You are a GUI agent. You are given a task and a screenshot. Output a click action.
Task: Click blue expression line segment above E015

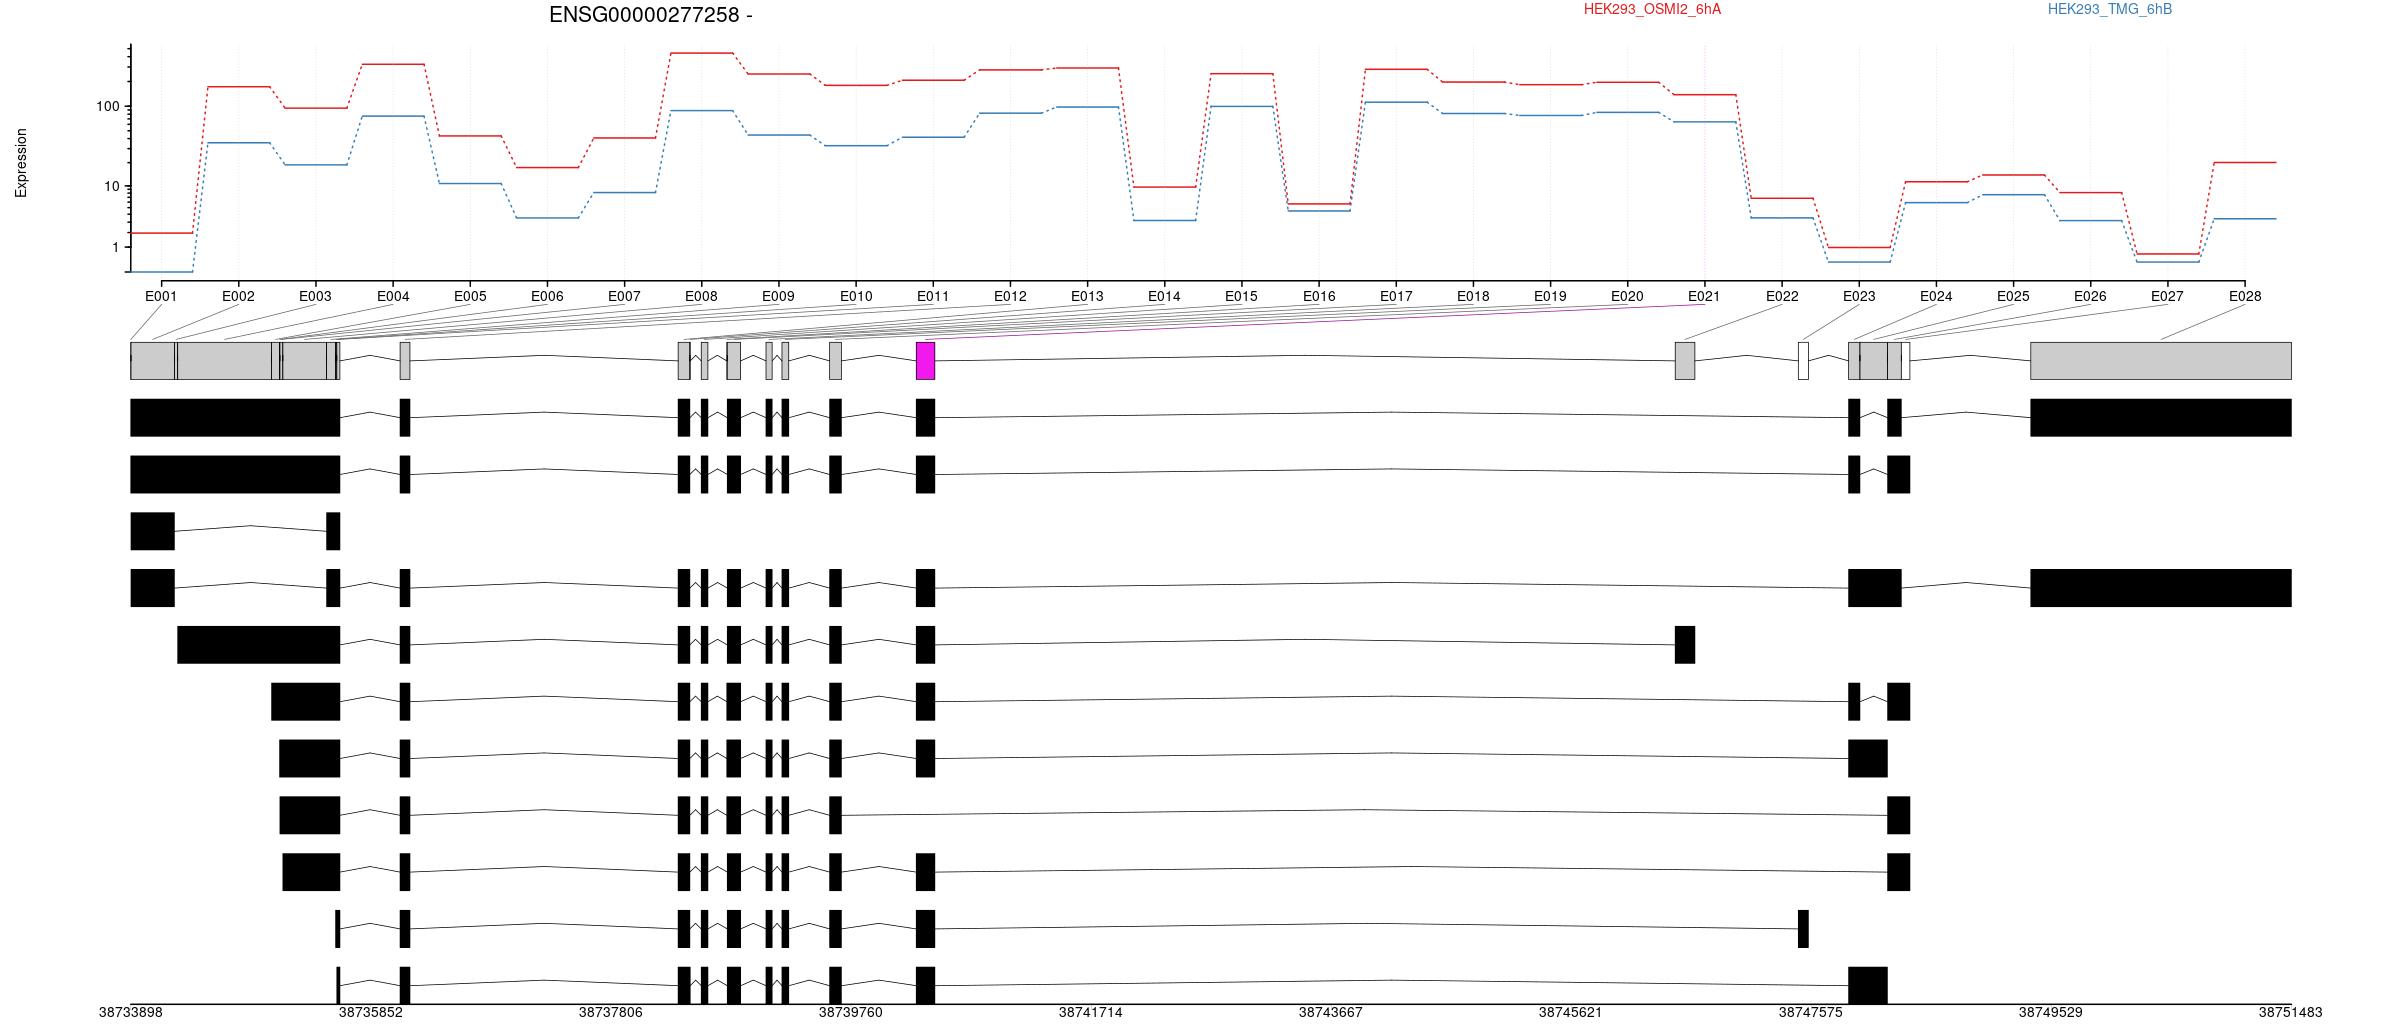(x=1241, y=106)
